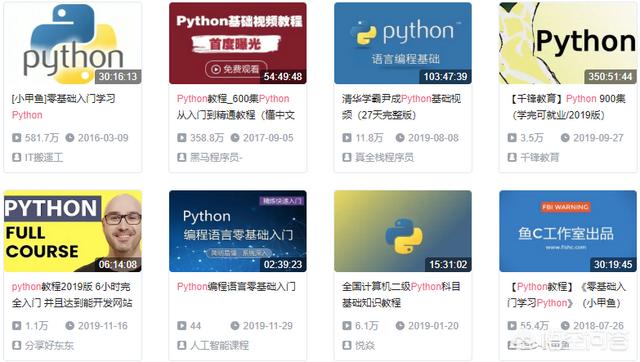The height and width of the screenshot is (362, 640).
Task: Click title 清华学霸尹成Python基础视频
Action: click(402, 107)
